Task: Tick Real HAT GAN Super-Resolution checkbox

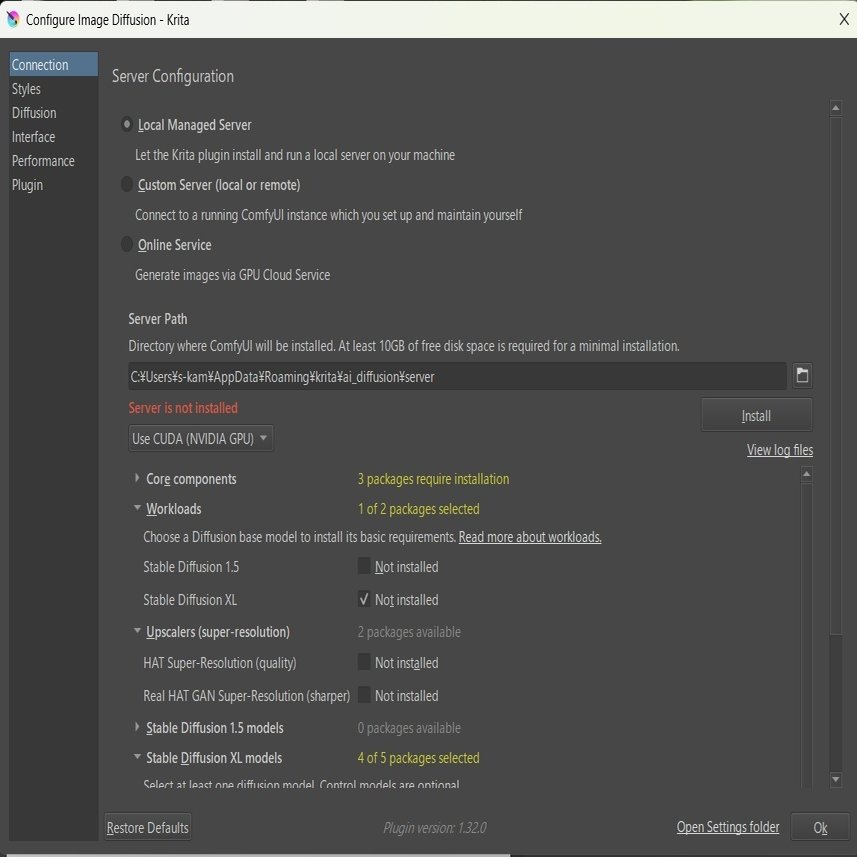Action: pos(364,695)
